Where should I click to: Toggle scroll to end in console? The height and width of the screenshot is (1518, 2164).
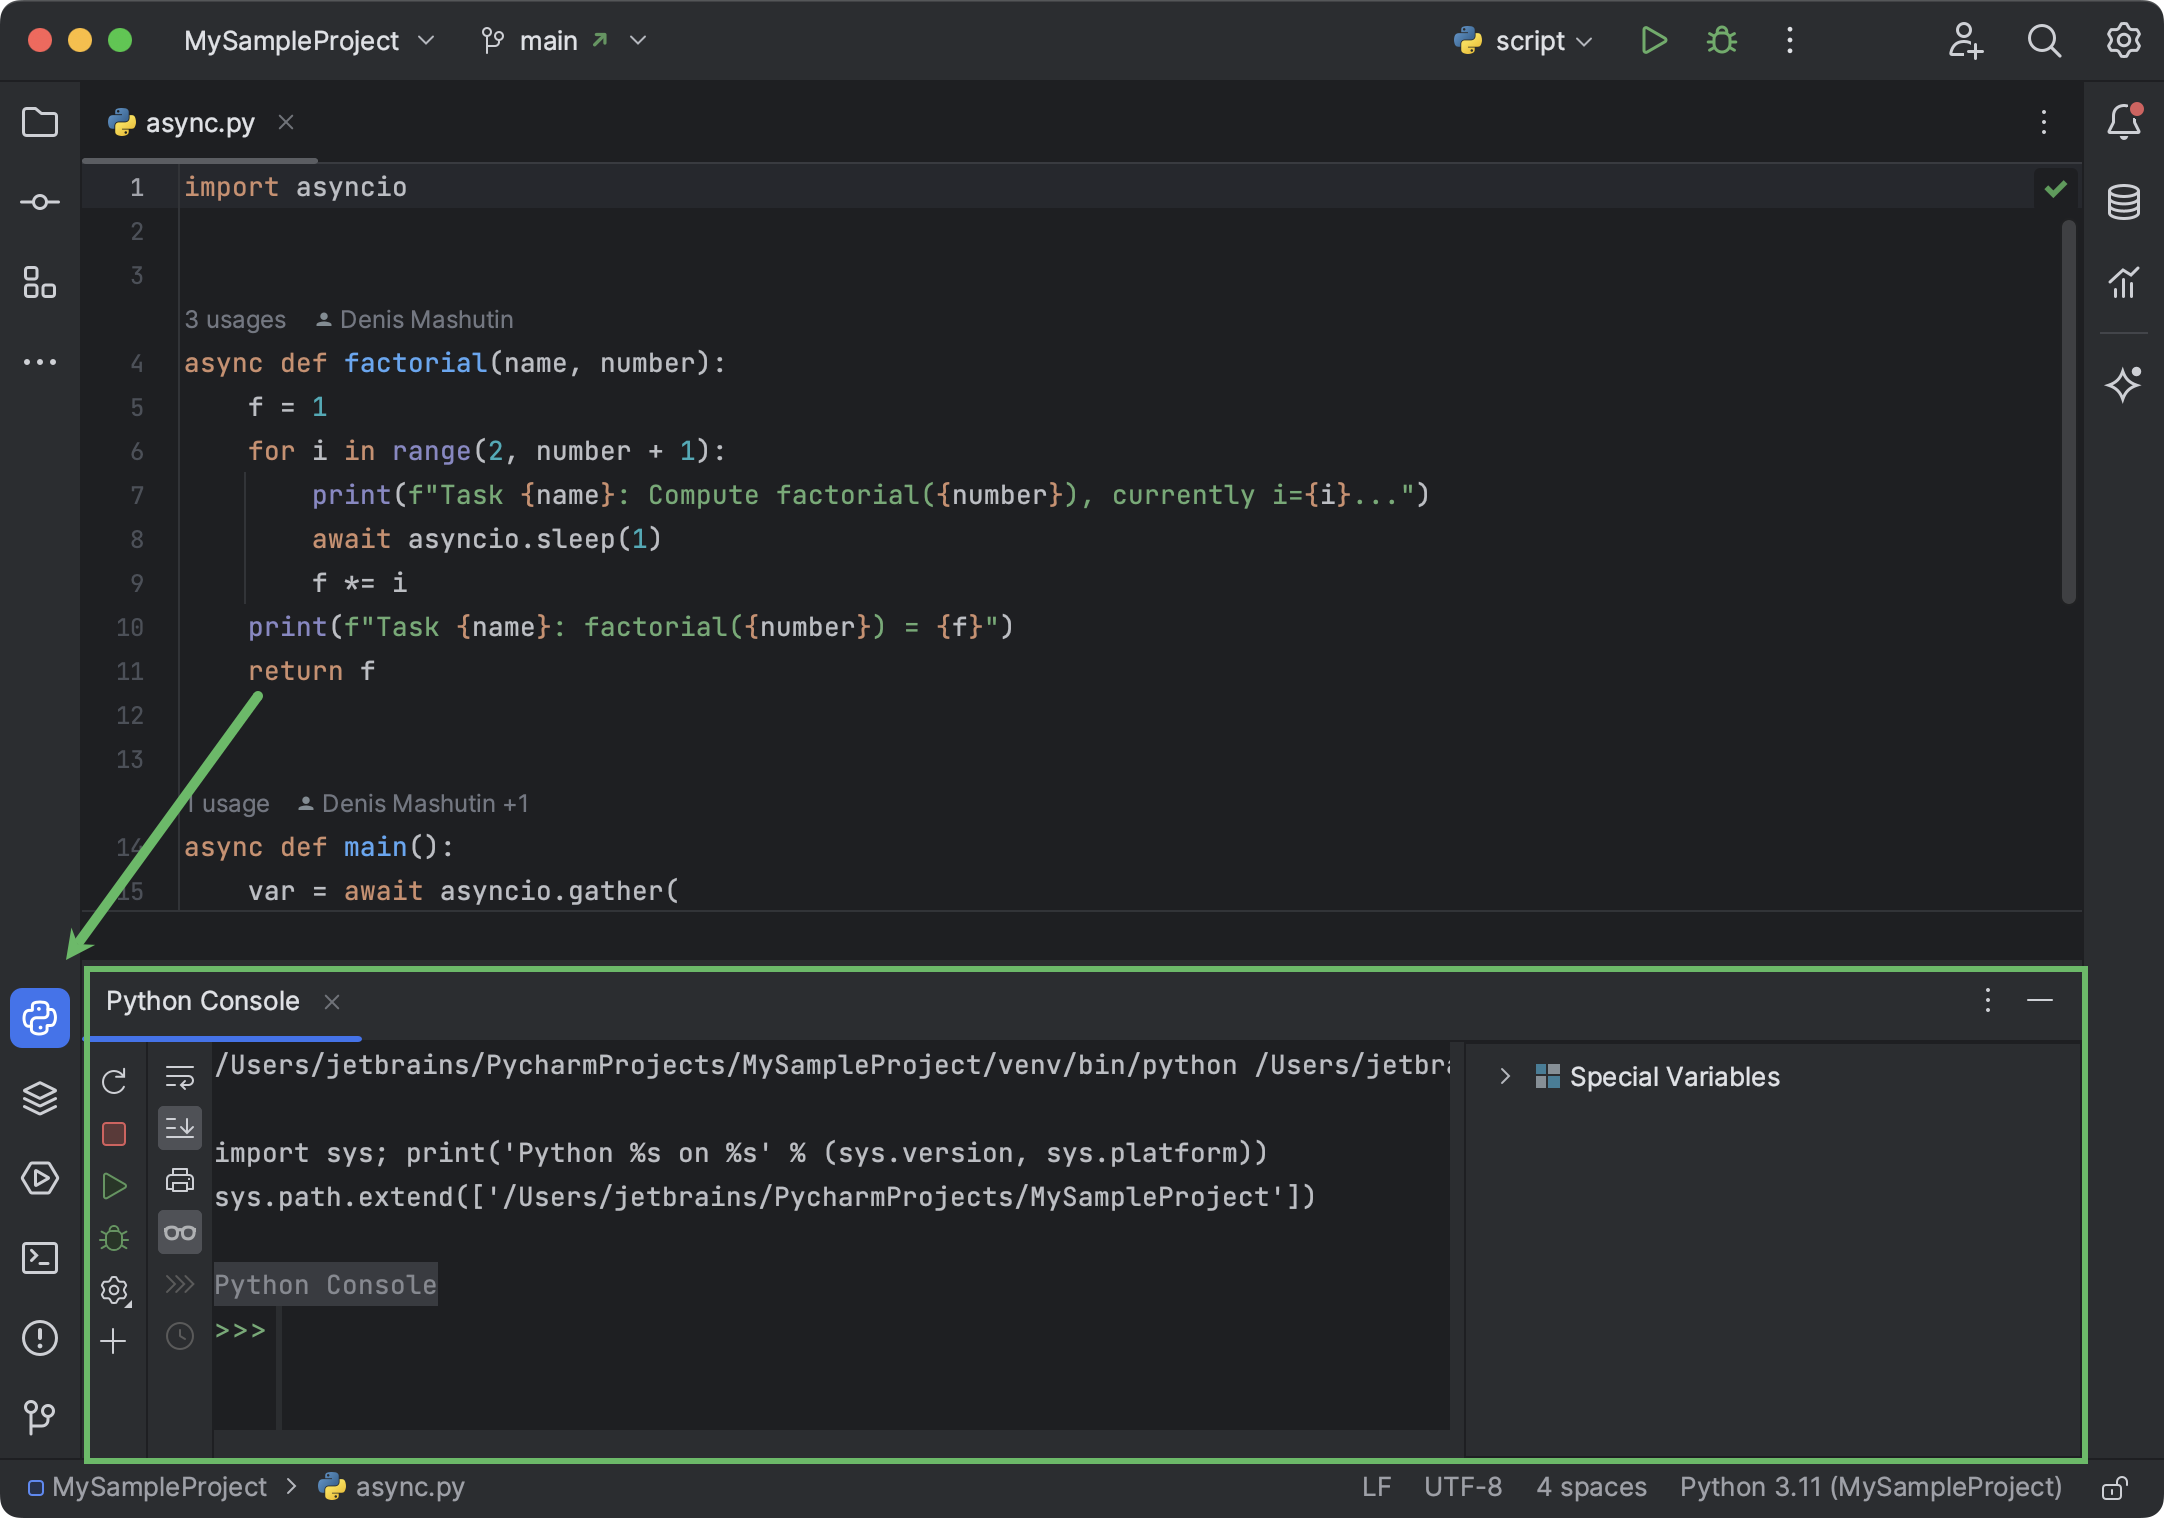tap(180, 1128)
